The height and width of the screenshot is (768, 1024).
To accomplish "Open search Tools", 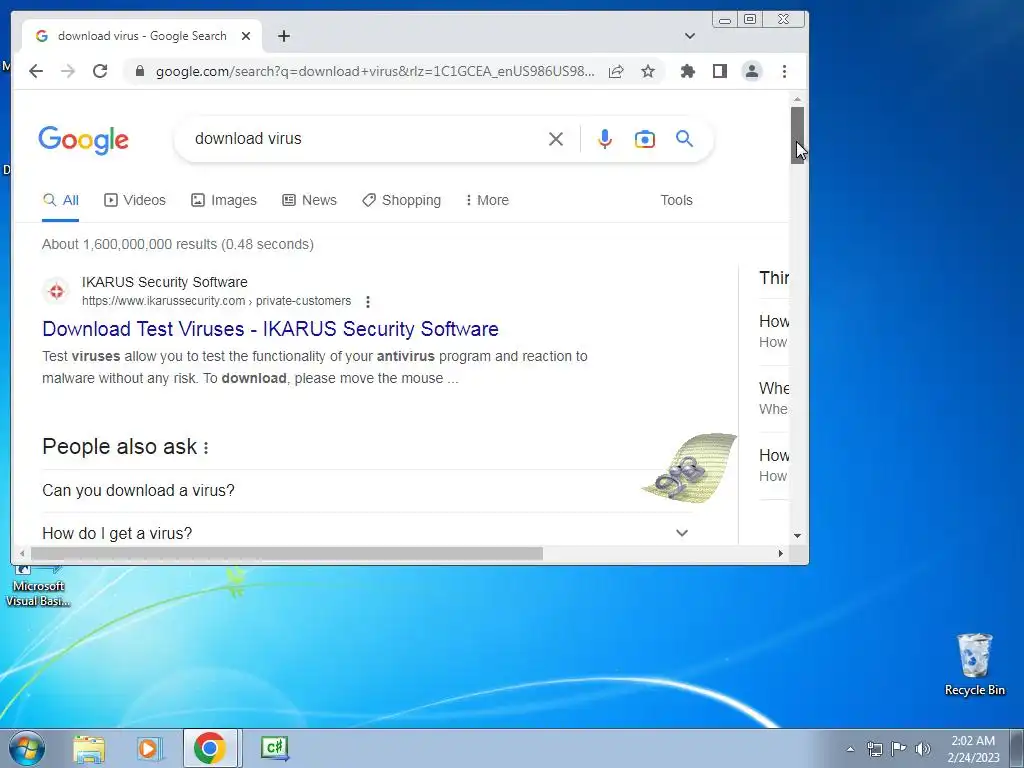I will point(676,200).
